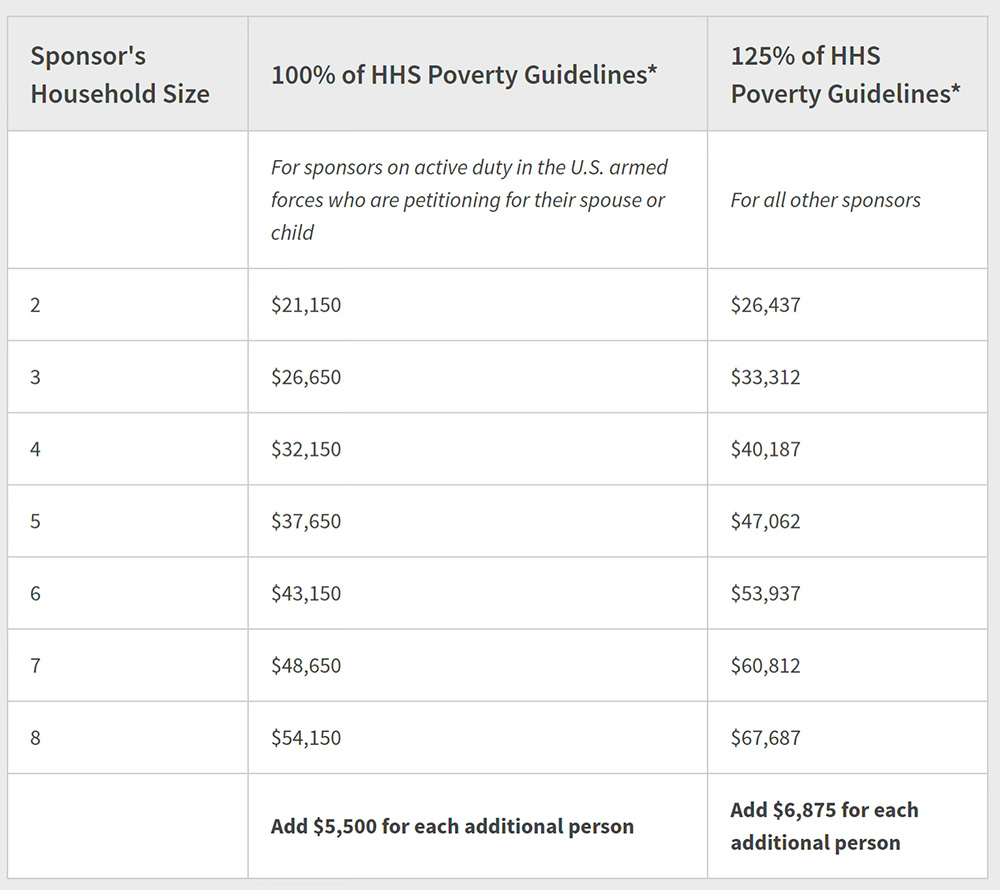1000x890 pixels.
Task: Click the $32,150 cell for household of 4
Action: [306, 449]
